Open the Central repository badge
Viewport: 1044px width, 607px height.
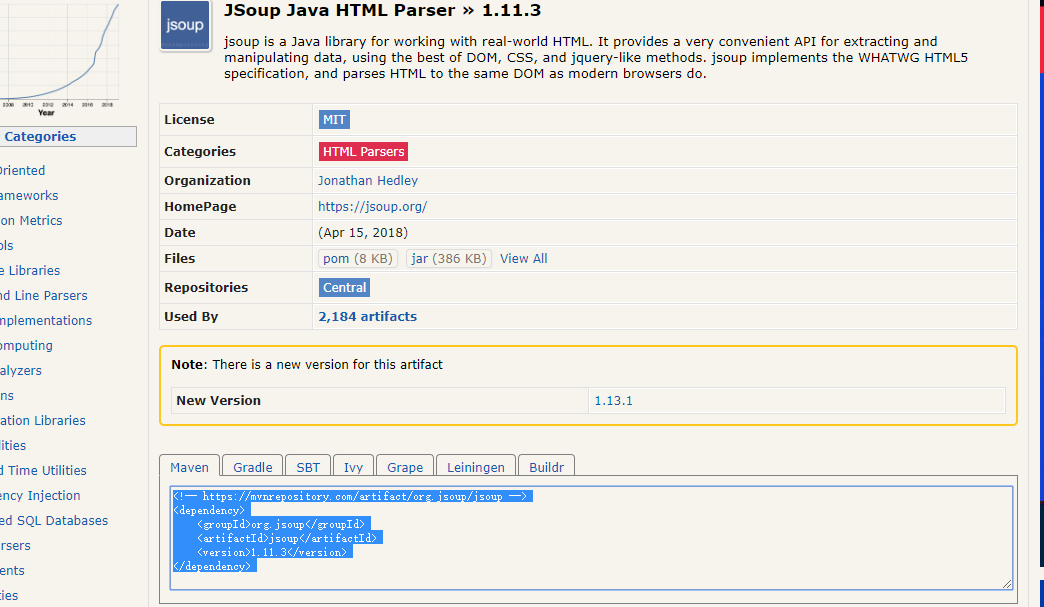click(x=344, y=288)
